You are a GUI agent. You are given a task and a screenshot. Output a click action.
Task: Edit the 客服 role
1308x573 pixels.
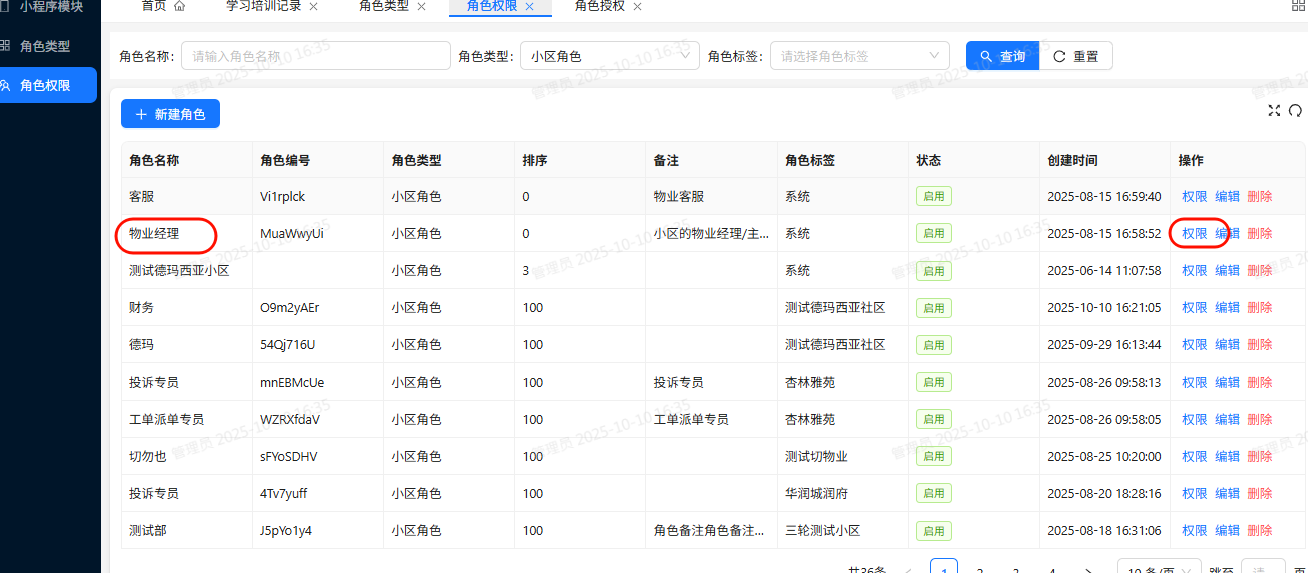[x=1227, y=196]
